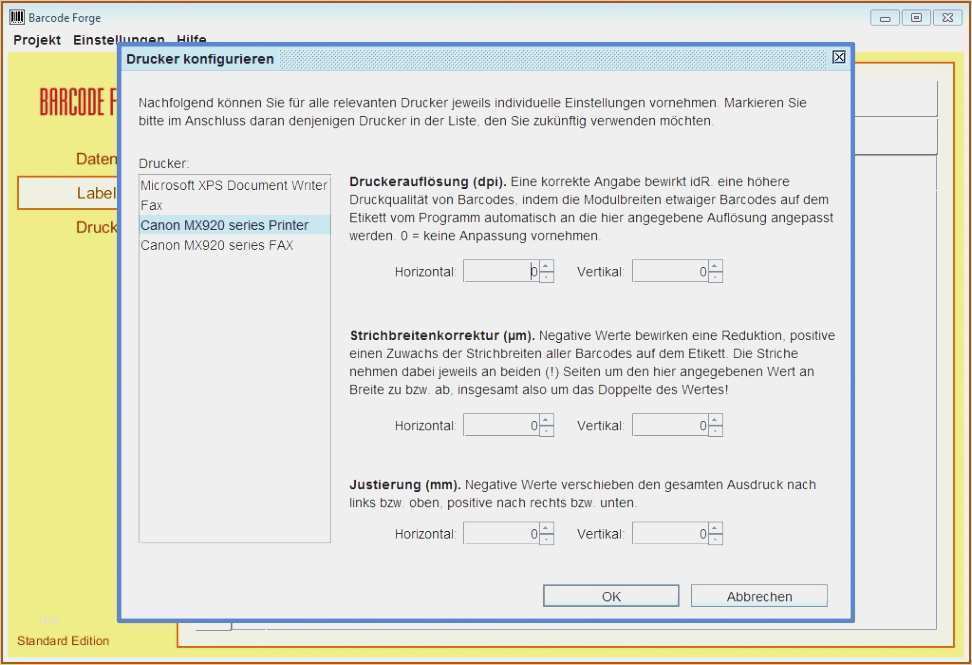The width and height of the screenshot is (972, 665).
Task: Increase vertical Justierung value
Action: (715, 528)
